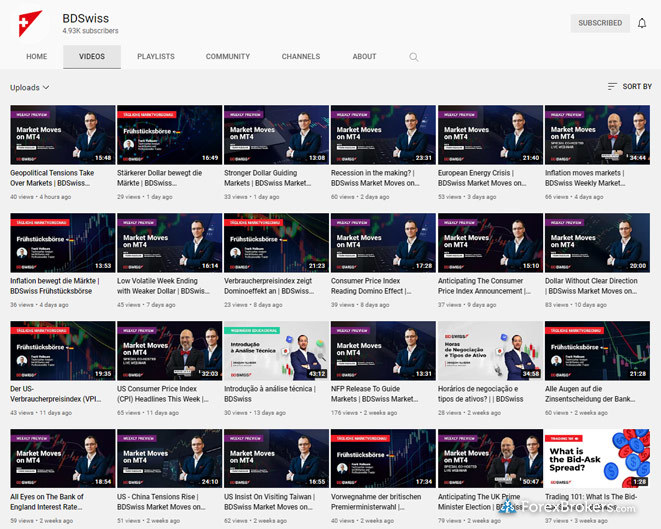Click the 4.93K subscribers text
The height and width of the screenshot is (529, 661).
pyautogui.click(x=90, y=31)
